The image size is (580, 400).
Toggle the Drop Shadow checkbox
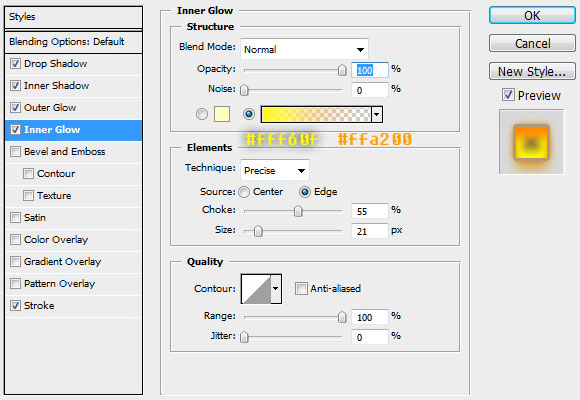(x=15, y=64)
